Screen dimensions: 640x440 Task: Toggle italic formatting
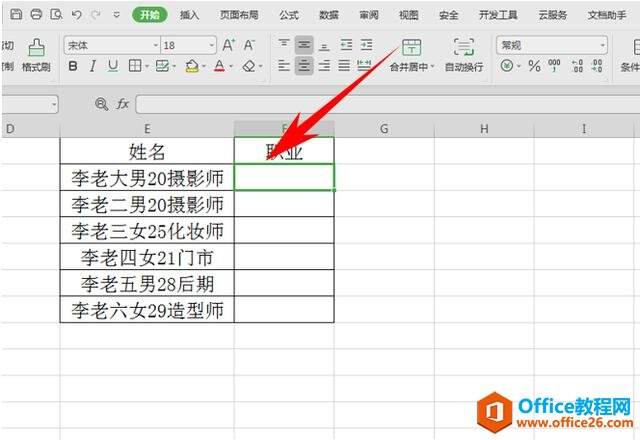(93, 66)
